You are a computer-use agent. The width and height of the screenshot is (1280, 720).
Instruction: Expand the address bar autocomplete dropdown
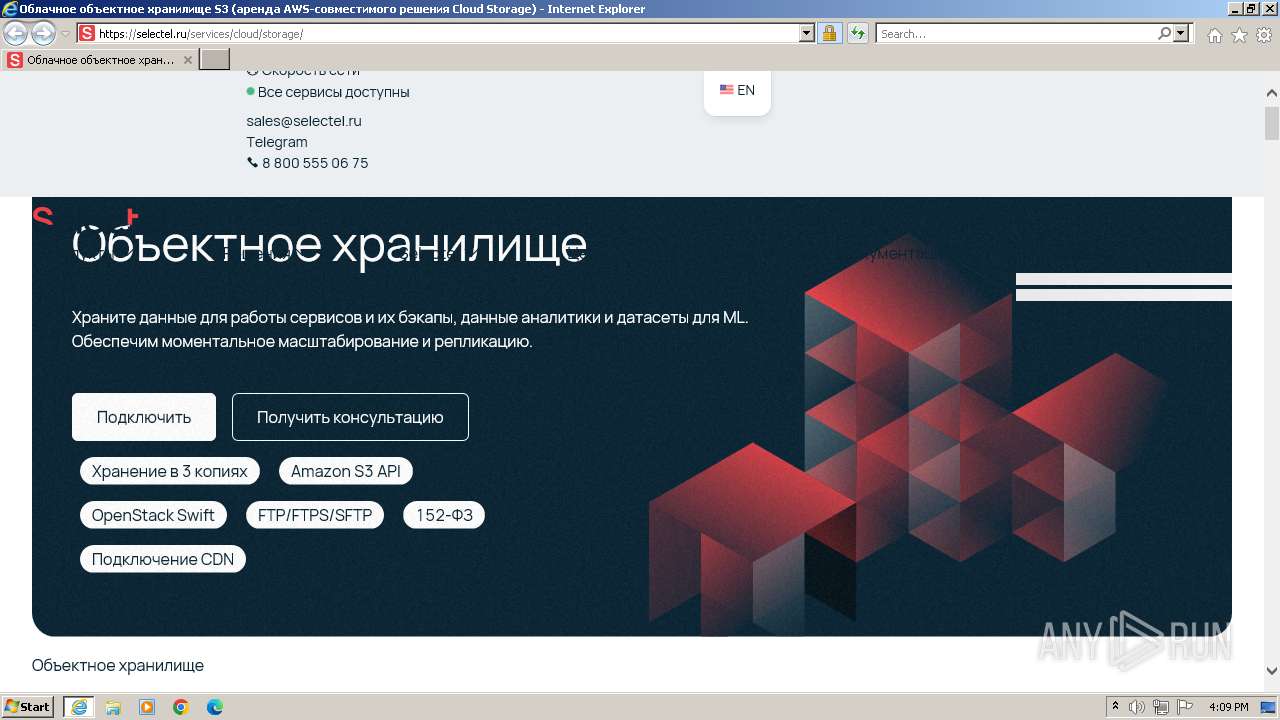(x=807, y=33)
